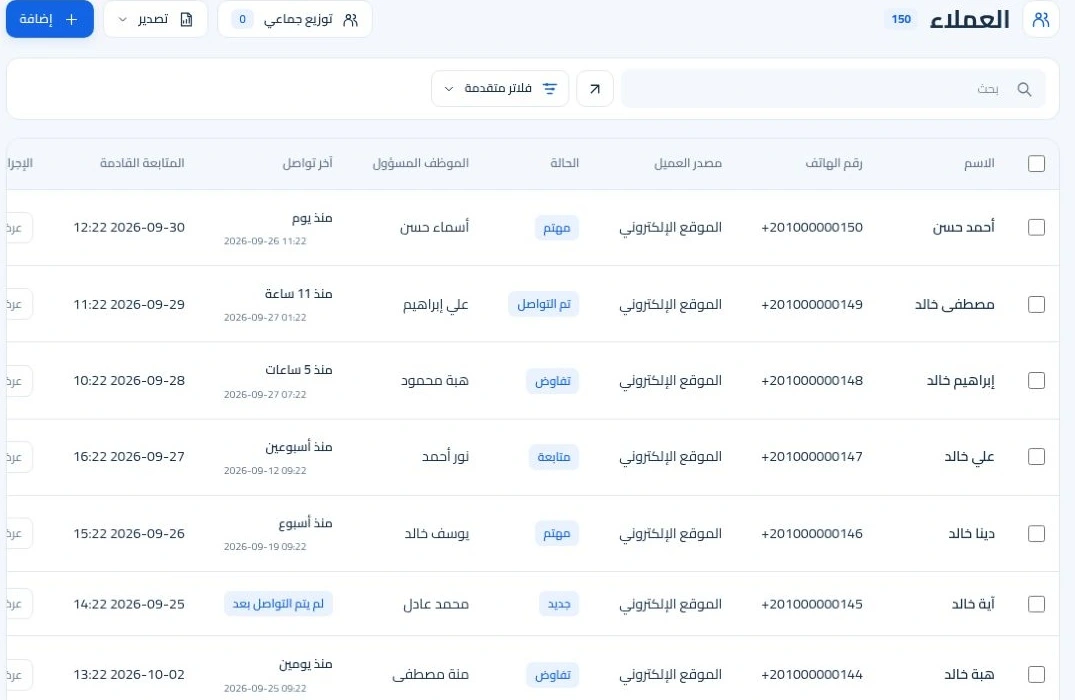Click the customer name هبة خالد
Screen dimensions: 1075x700
point(969,675)
